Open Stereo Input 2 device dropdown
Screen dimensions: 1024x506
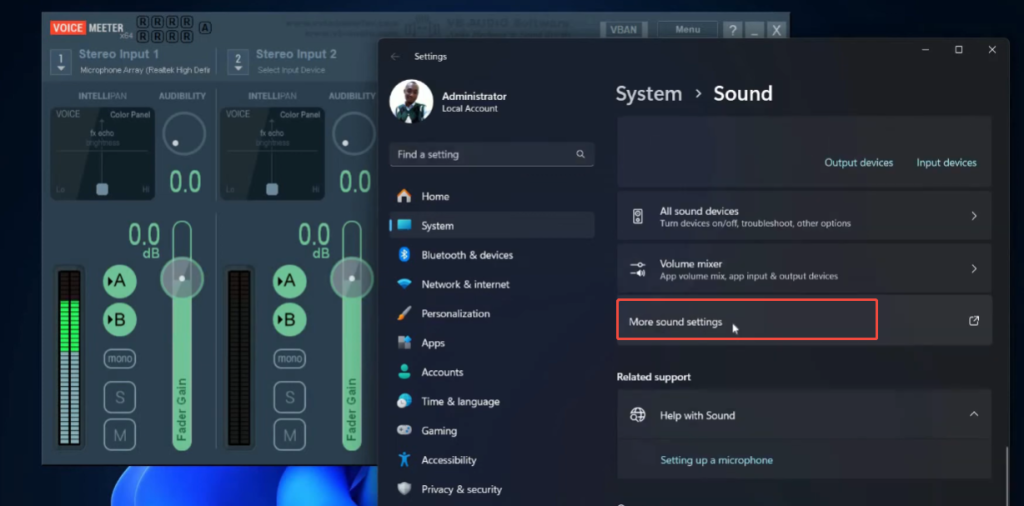click(x=238, y=62)
